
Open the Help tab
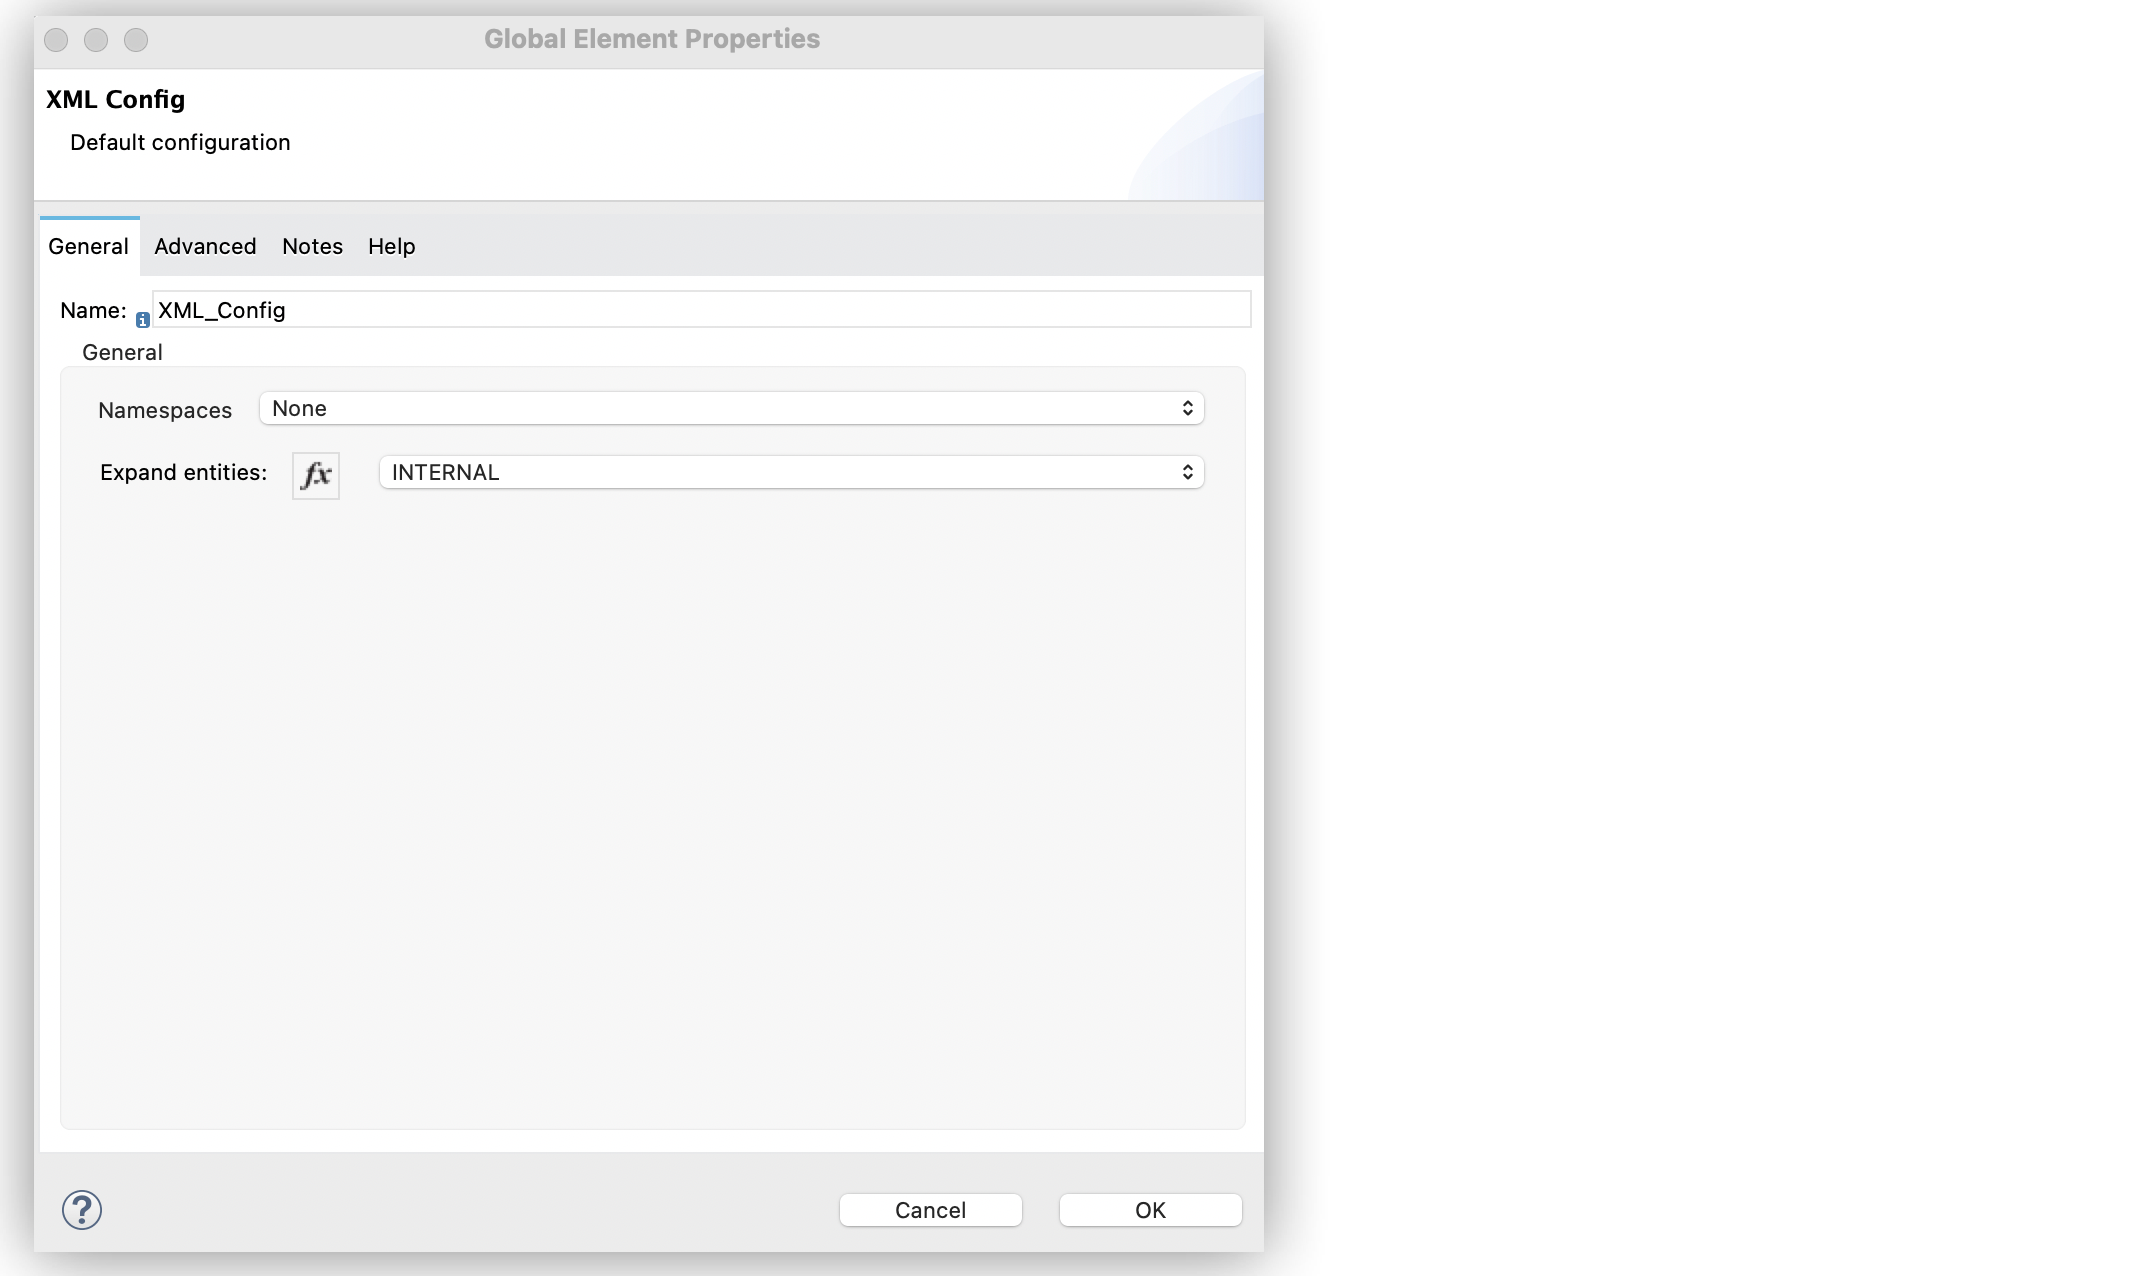coord(390,245)
